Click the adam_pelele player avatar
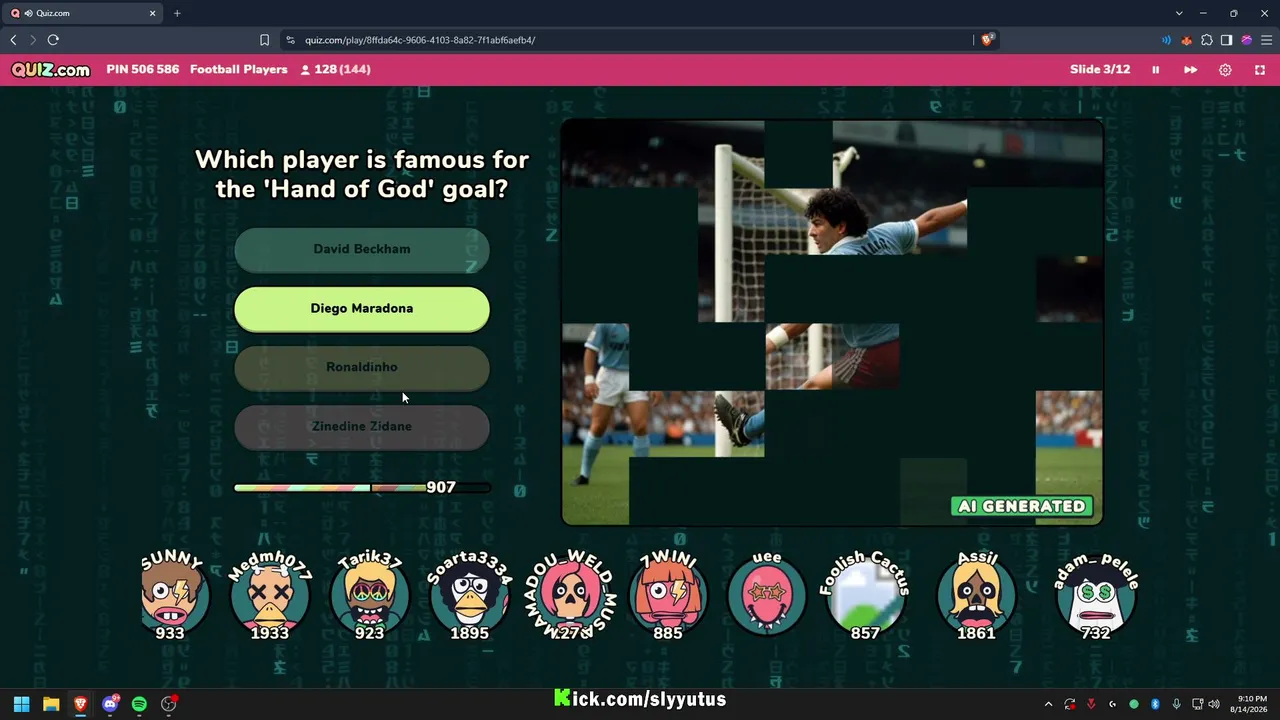This screenshot has width=1280, height=720. coord(1096,595)
